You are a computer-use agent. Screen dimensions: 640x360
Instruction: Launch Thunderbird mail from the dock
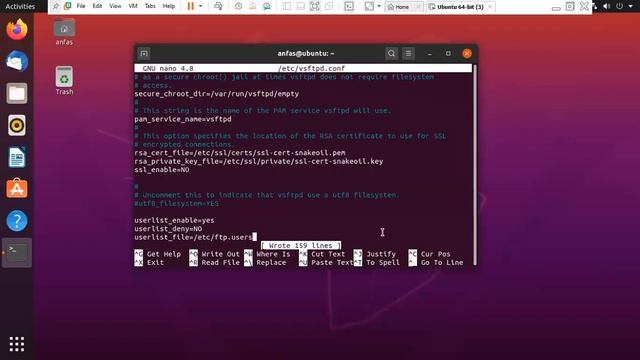pos(17,61)
